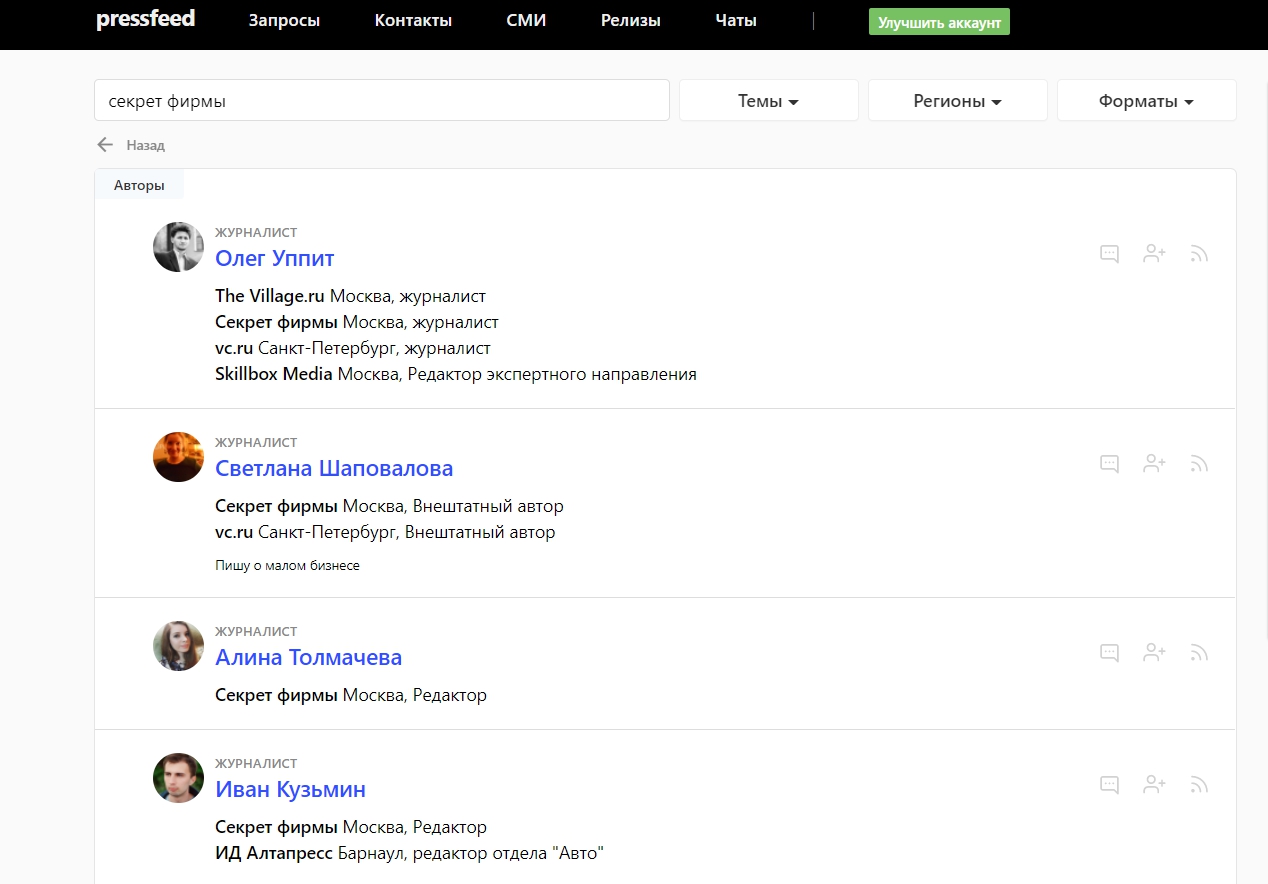Viewport: 1268px width, 884px height.
Task: Subscribe to Олег Уппит's feed icon
Action: pos(1199,254)
